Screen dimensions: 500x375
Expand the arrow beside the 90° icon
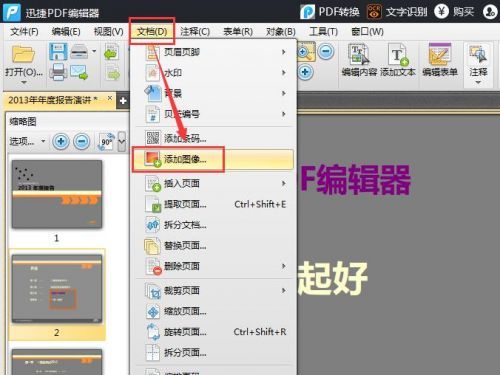click(x=122, y=142)
